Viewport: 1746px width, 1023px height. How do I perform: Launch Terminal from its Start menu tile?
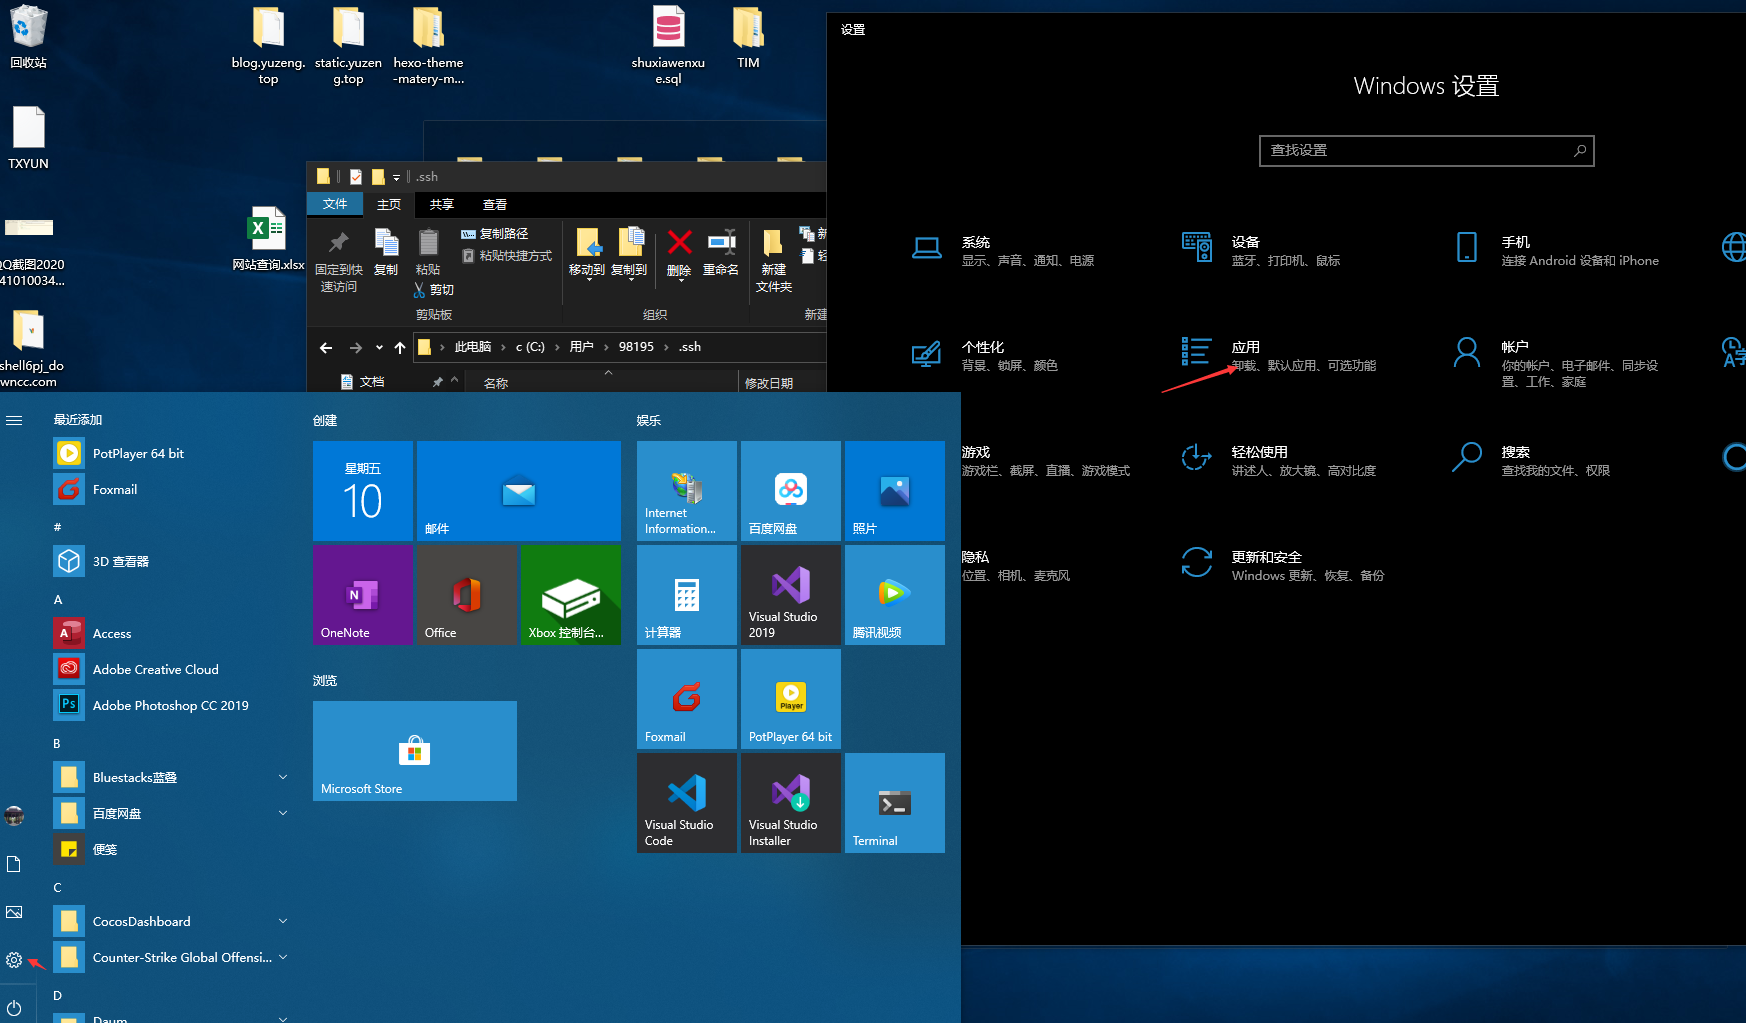point(893,803)
